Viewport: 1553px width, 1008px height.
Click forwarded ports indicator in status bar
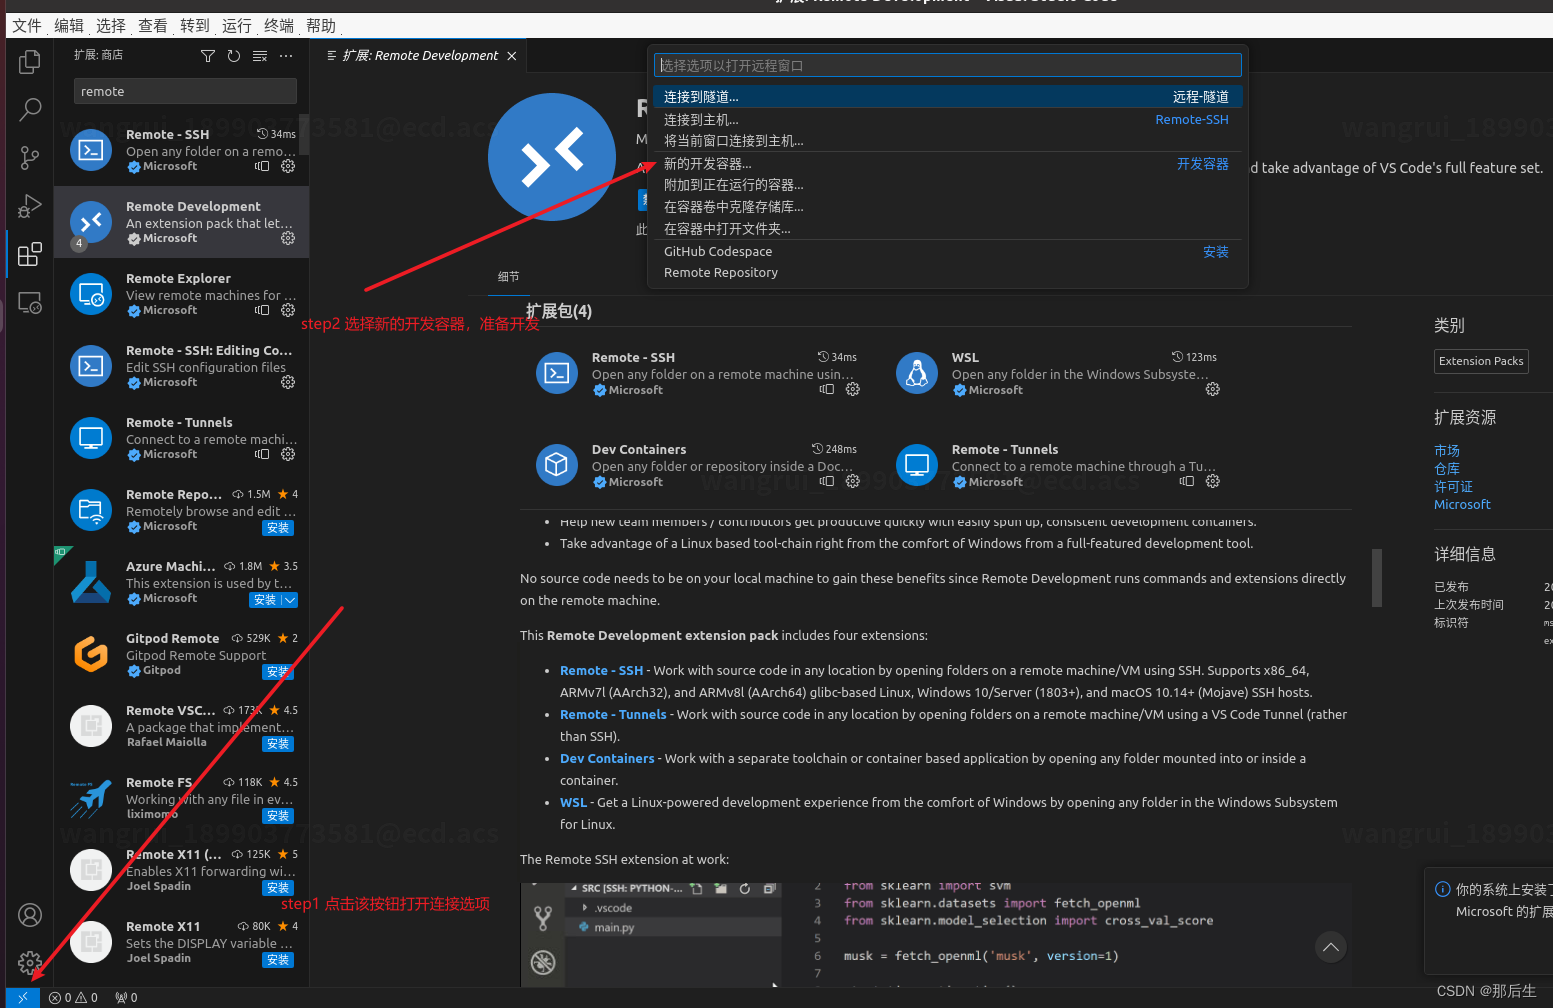pyautogui.click(x=126, y=997)
